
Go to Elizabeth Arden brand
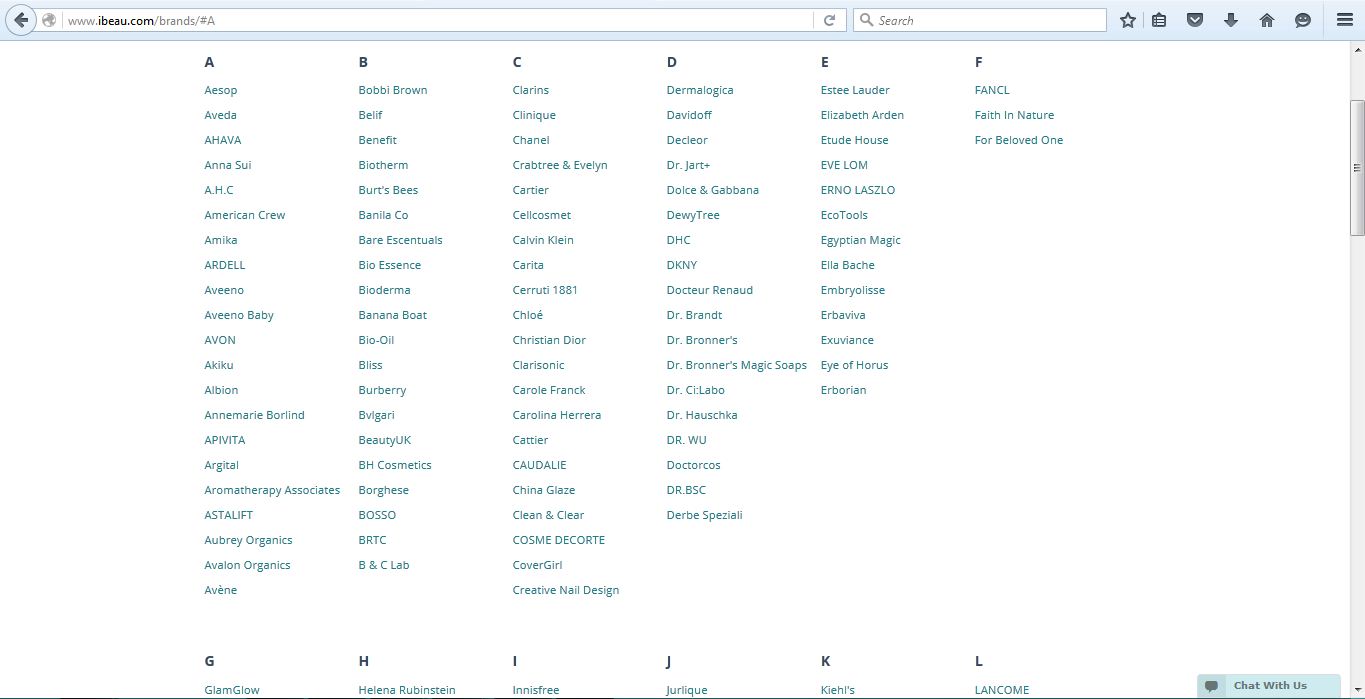click(862, 115)
